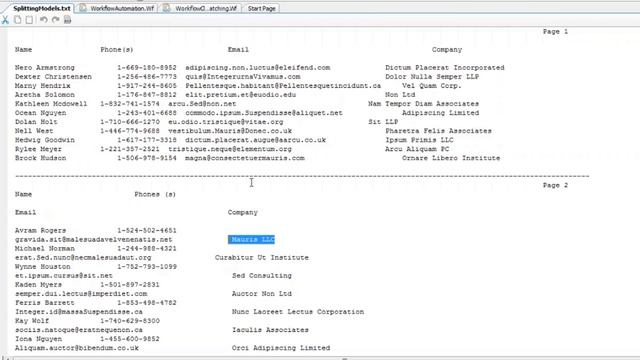The height and width of the screenshot is (360, 640).
Task: Click the 'Page 2' label
Action: [555, 185]
